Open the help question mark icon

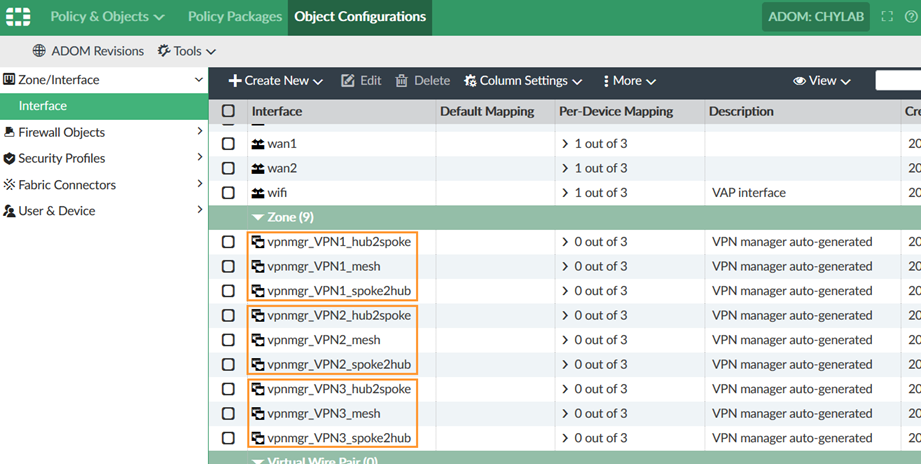911,16
